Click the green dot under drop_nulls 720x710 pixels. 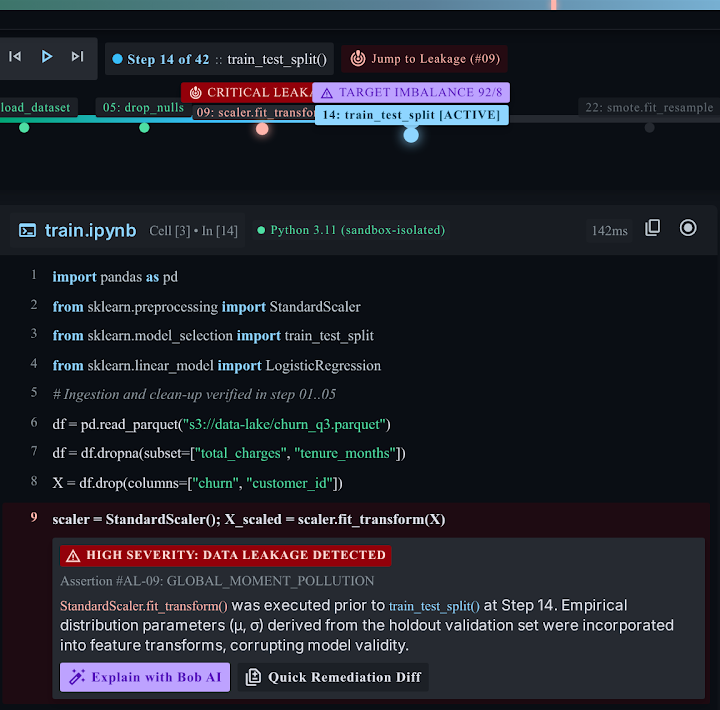point(144,128)
